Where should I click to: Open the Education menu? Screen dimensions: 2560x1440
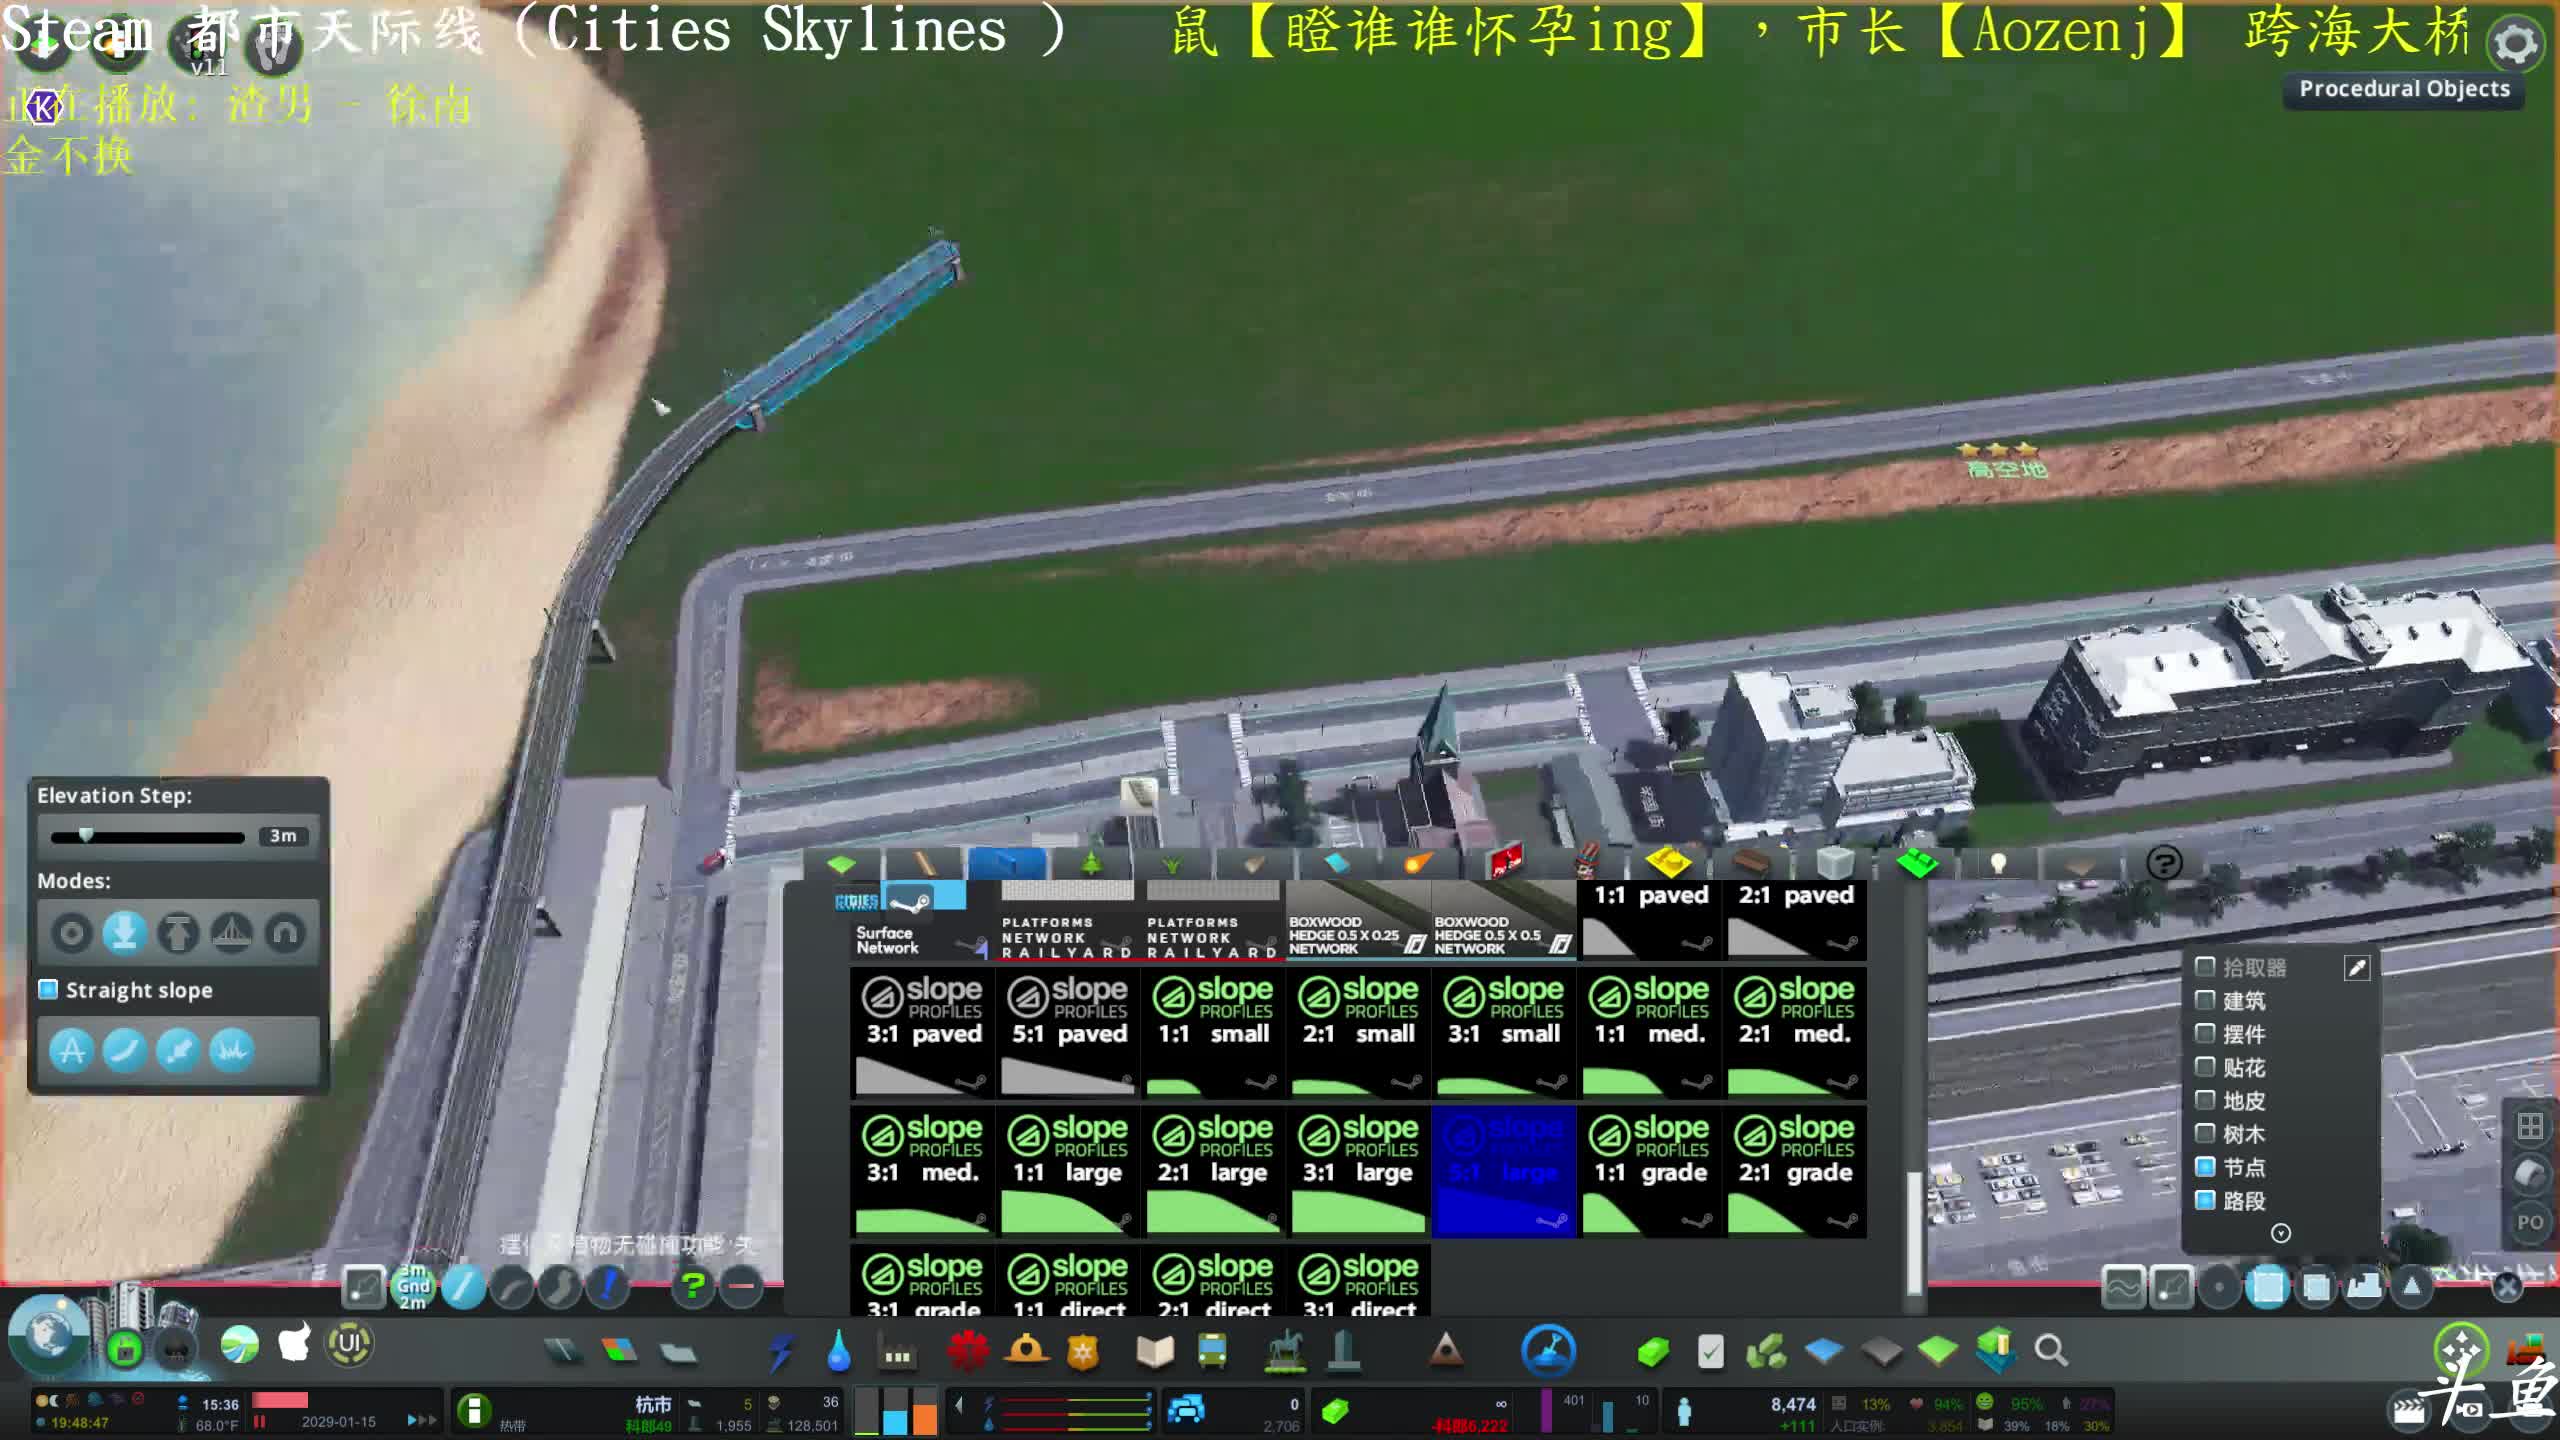point(1155,1352)
